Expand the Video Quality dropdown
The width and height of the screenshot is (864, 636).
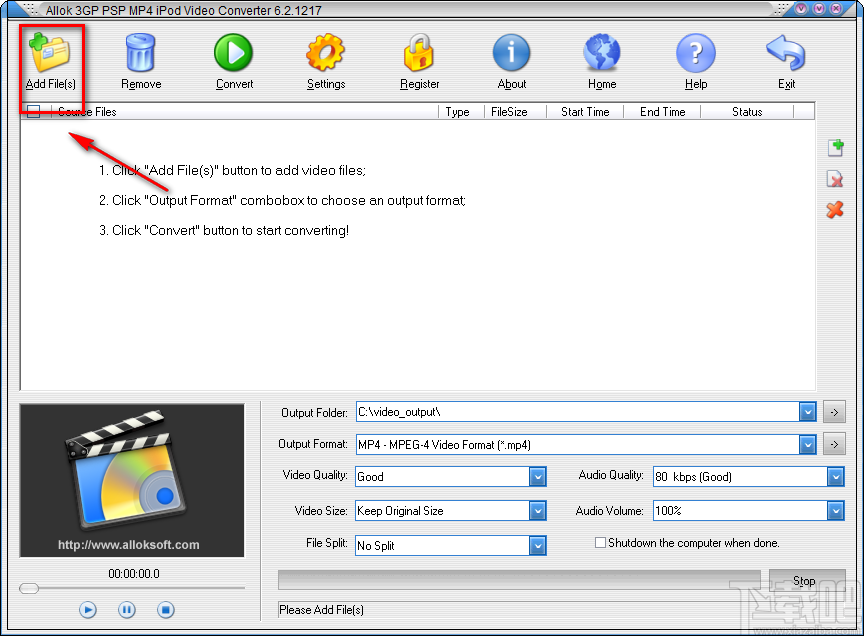click(538, 477)
